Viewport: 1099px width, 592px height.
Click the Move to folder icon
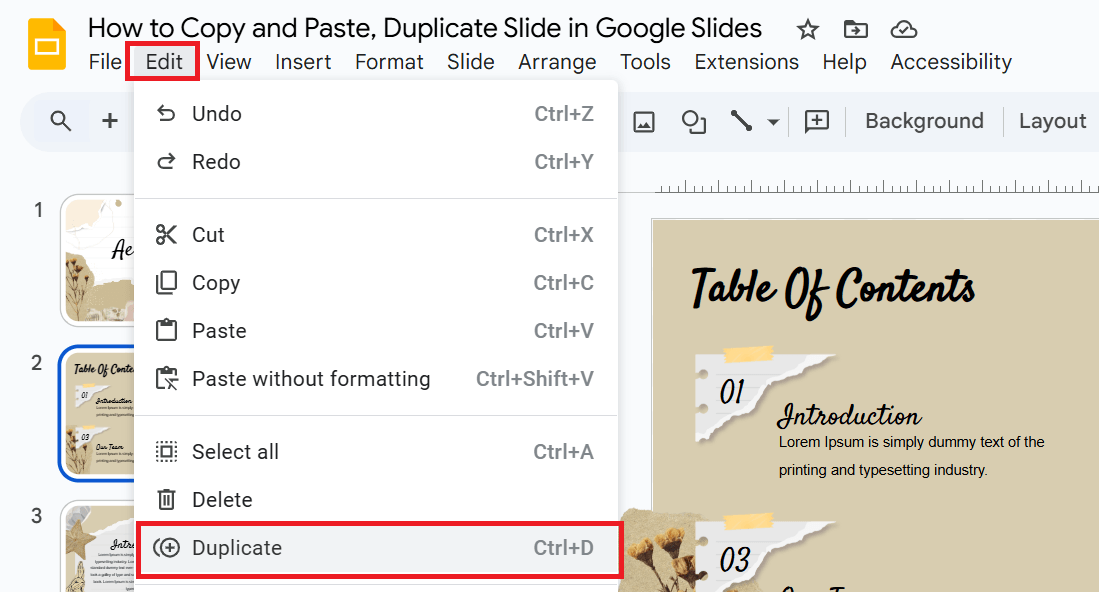click(x=855, y=30)
